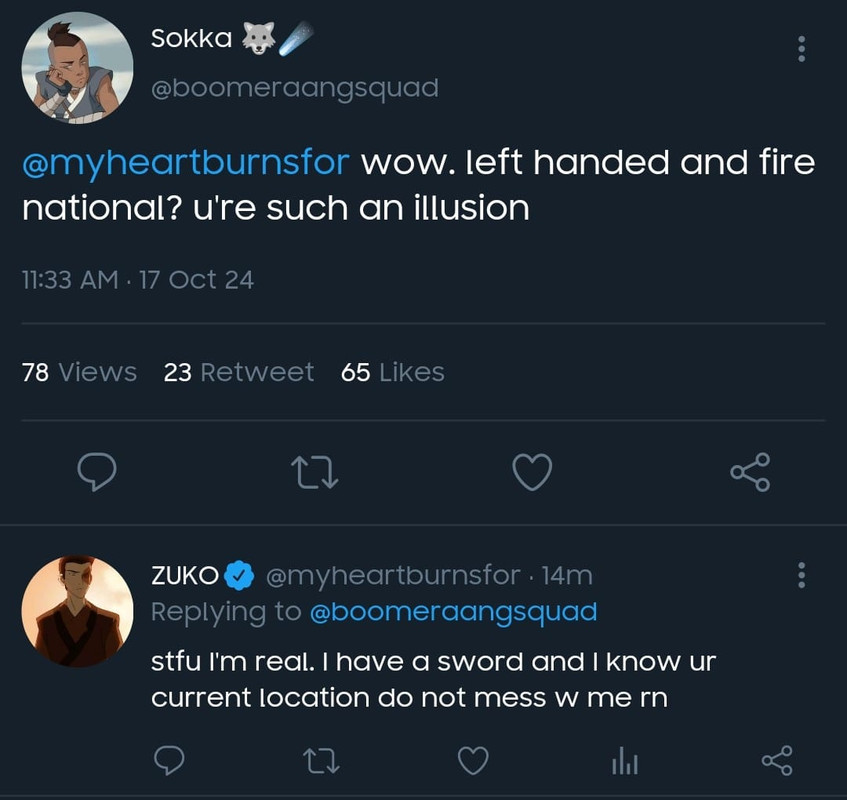The height and width of the screenshot is (800, 847).
Task: Like Sokka's tweet with heart icon
Action: [x=532, y=472]
